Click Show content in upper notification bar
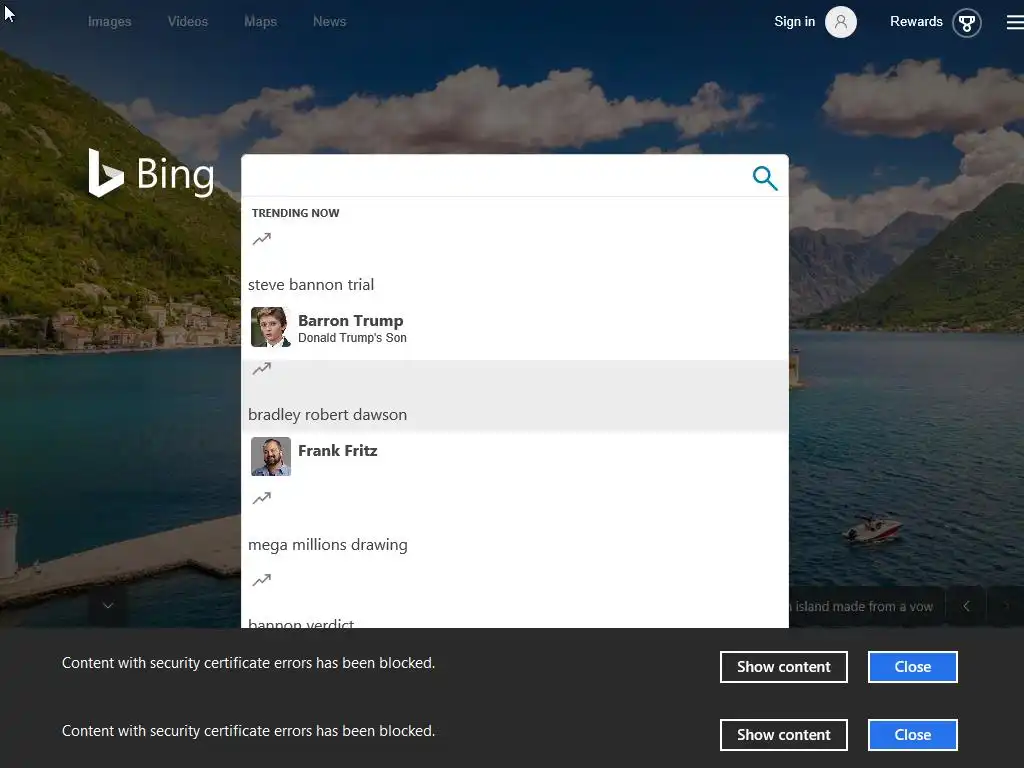Viewport: 1024px width, 768px height. pos(784,667)
